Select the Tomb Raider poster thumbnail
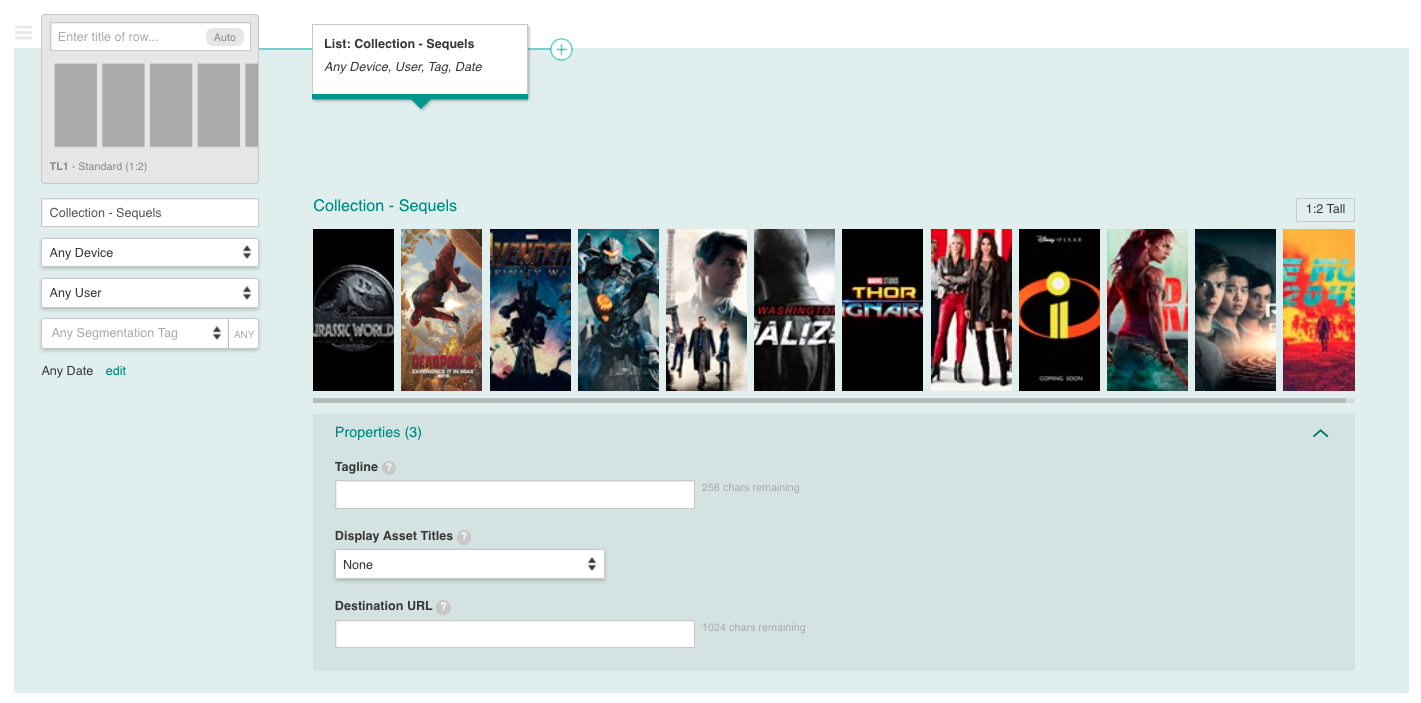The height and width of the screenshot is (703, 1421). pyautogui.click(x=1147, y=310)
